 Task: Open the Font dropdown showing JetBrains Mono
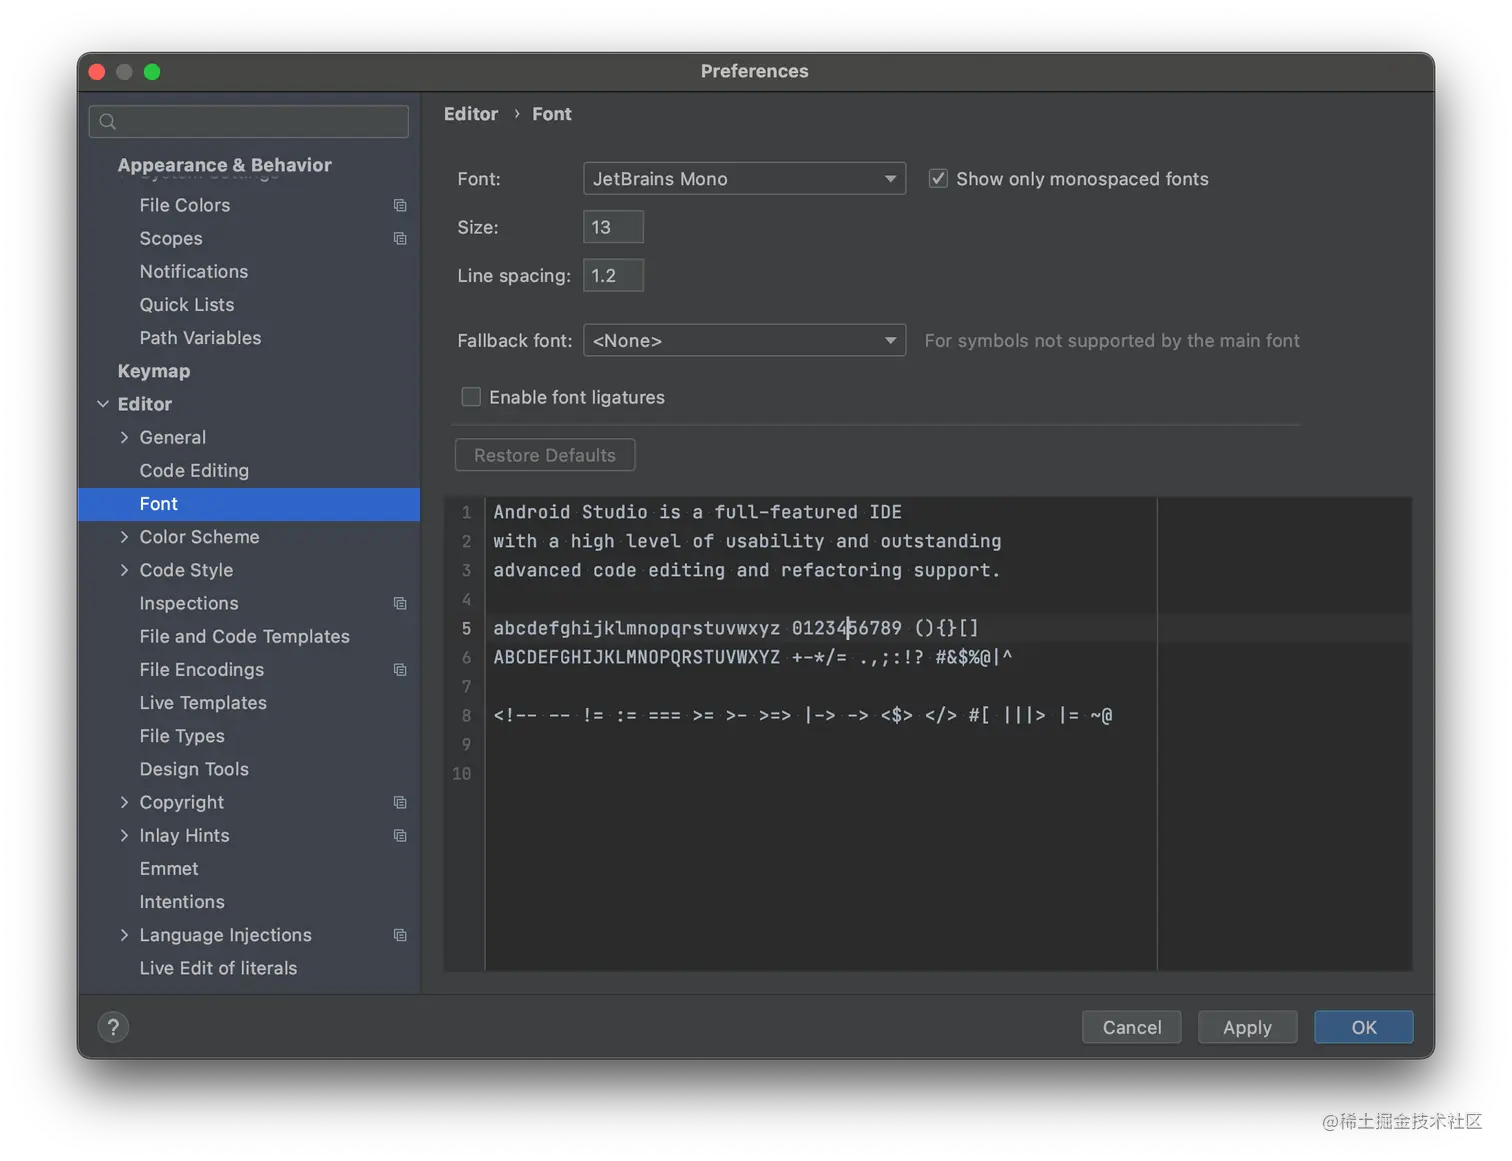744,179
